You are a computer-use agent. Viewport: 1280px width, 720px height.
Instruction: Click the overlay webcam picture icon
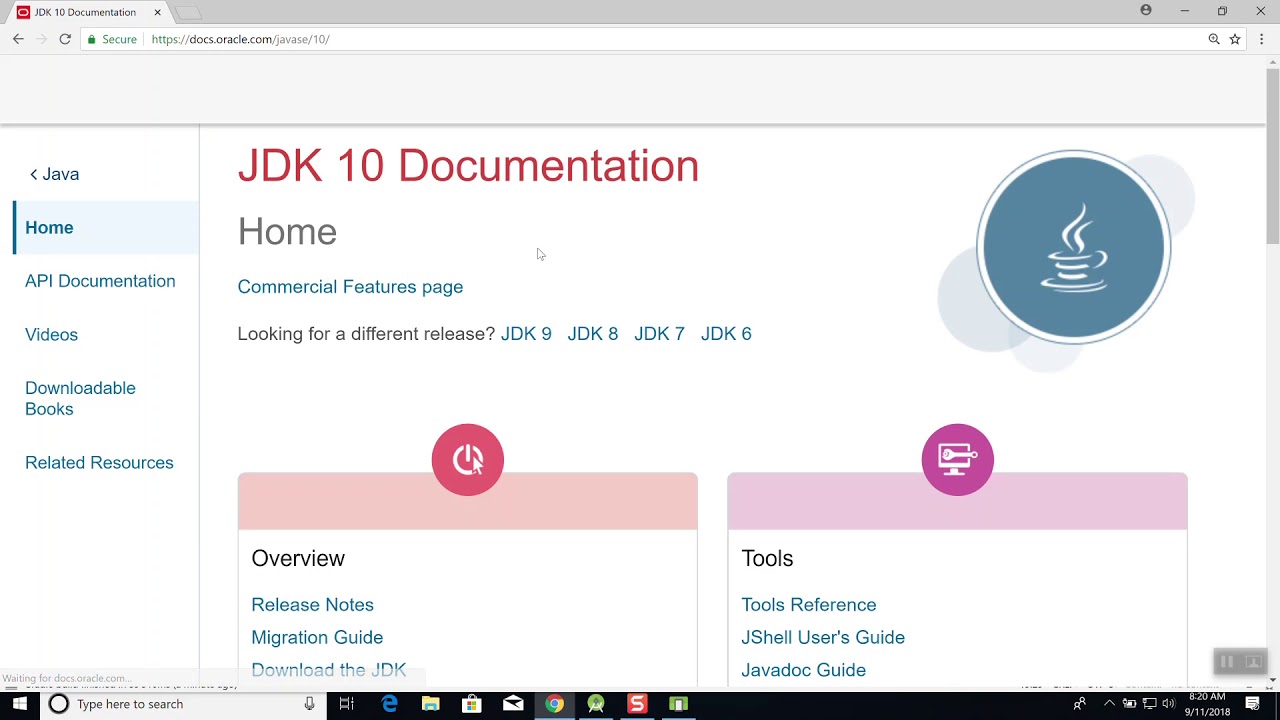pyautogui.click(x=1253, y=662)
